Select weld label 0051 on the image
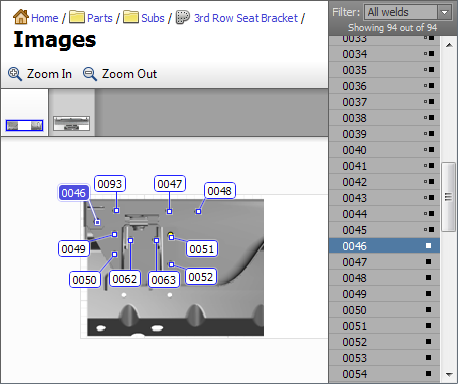Screen dimensions: 458x384 click(202, 249)
